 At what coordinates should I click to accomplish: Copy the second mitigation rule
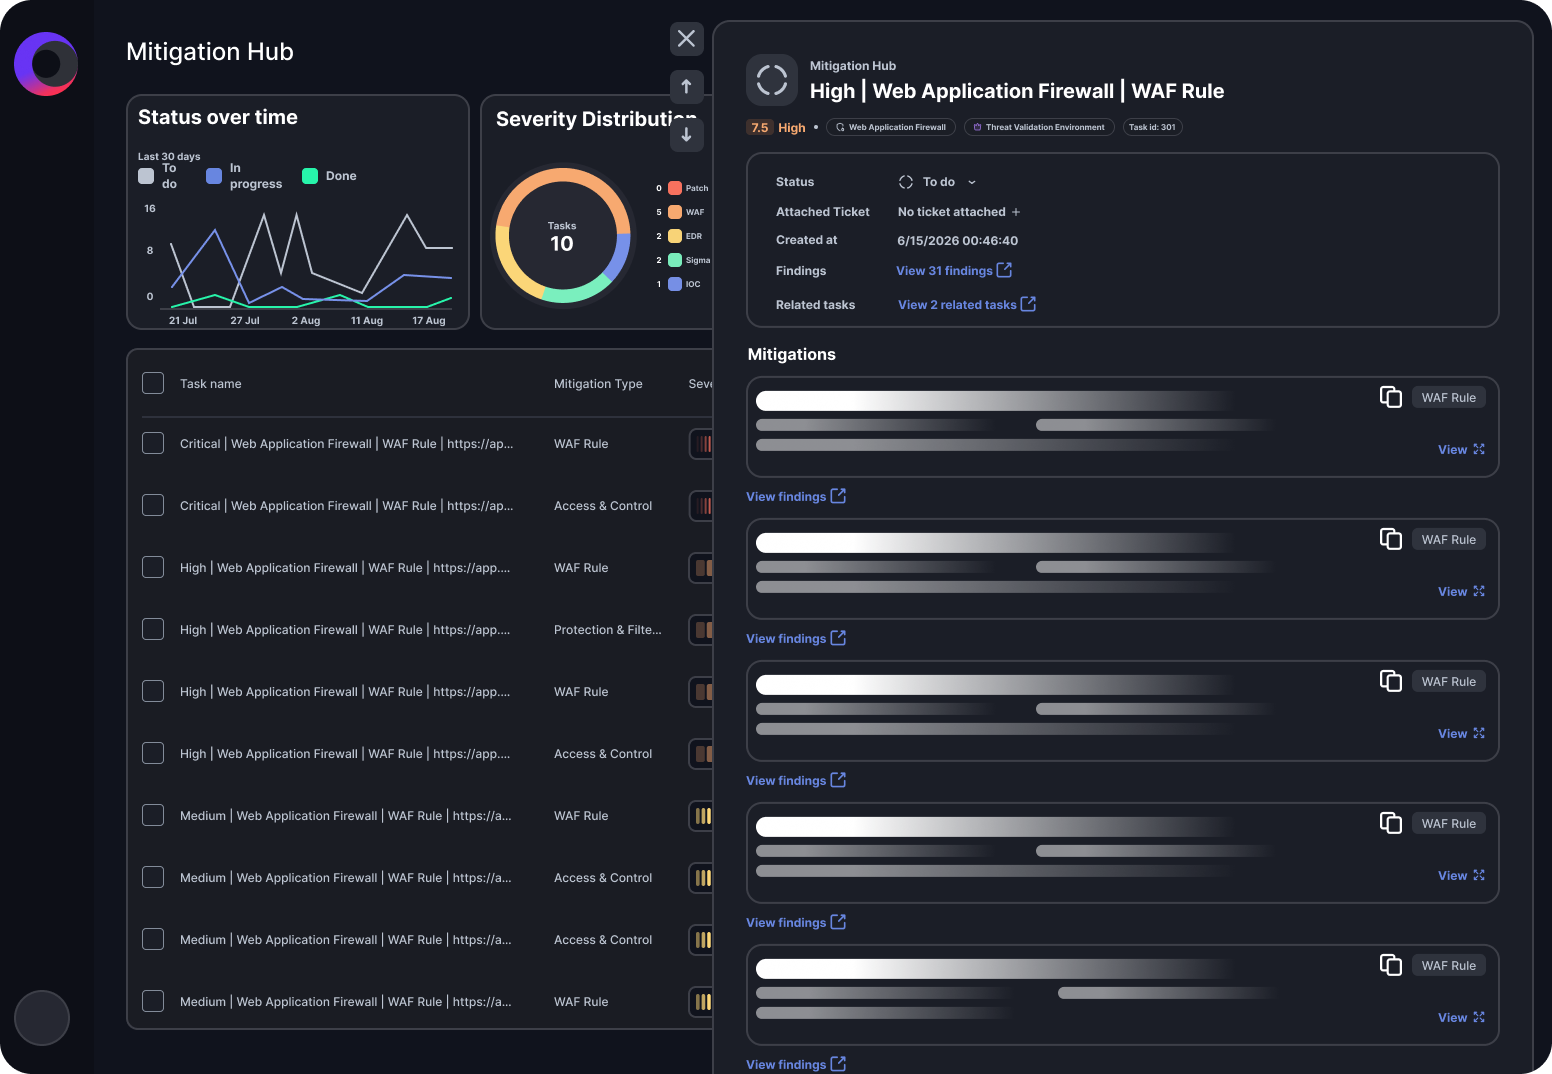pyautogui.click(x=1391, y=539)
